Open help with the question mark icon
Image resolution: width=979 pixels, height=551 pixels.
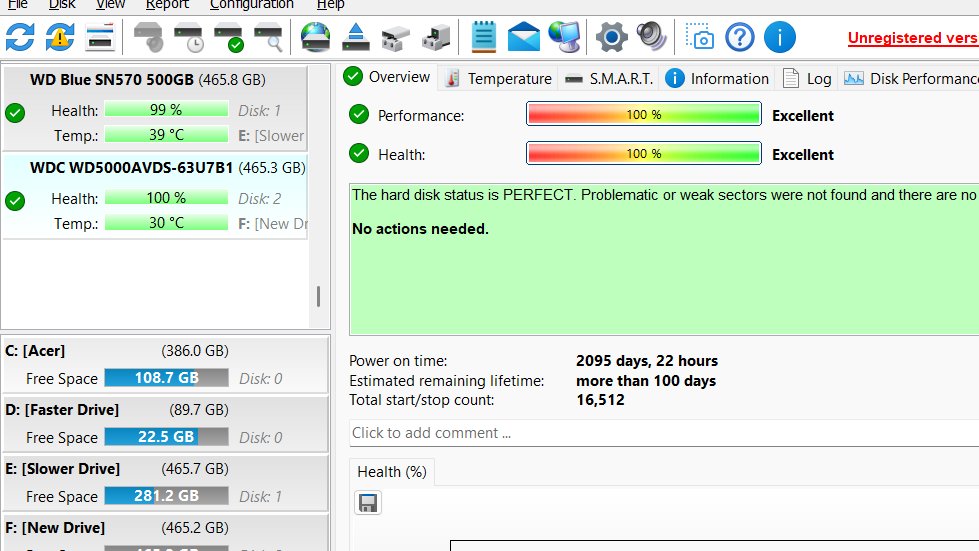pos(739,37)
